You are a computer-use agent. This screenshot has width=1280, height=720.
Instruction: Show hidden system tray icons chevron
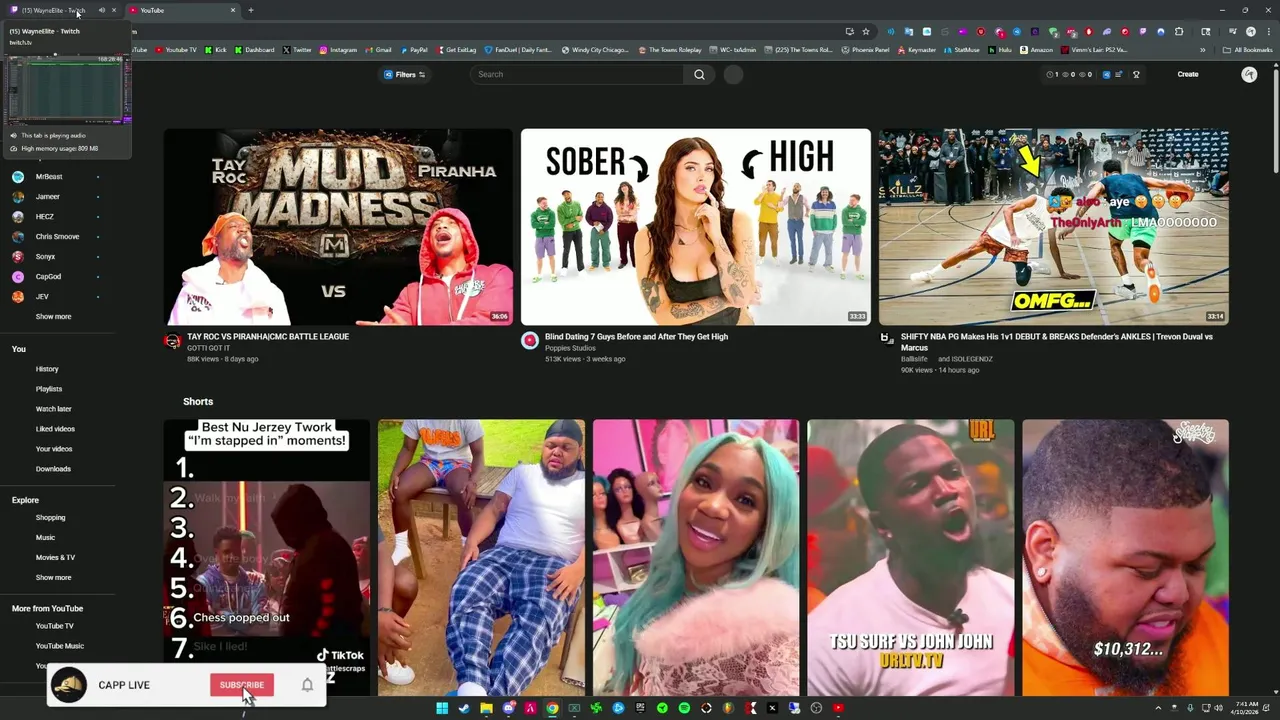1160,708
